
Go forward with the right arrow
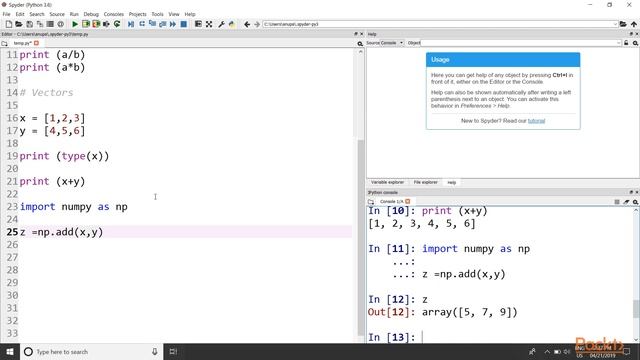click(x=257, y=24)
